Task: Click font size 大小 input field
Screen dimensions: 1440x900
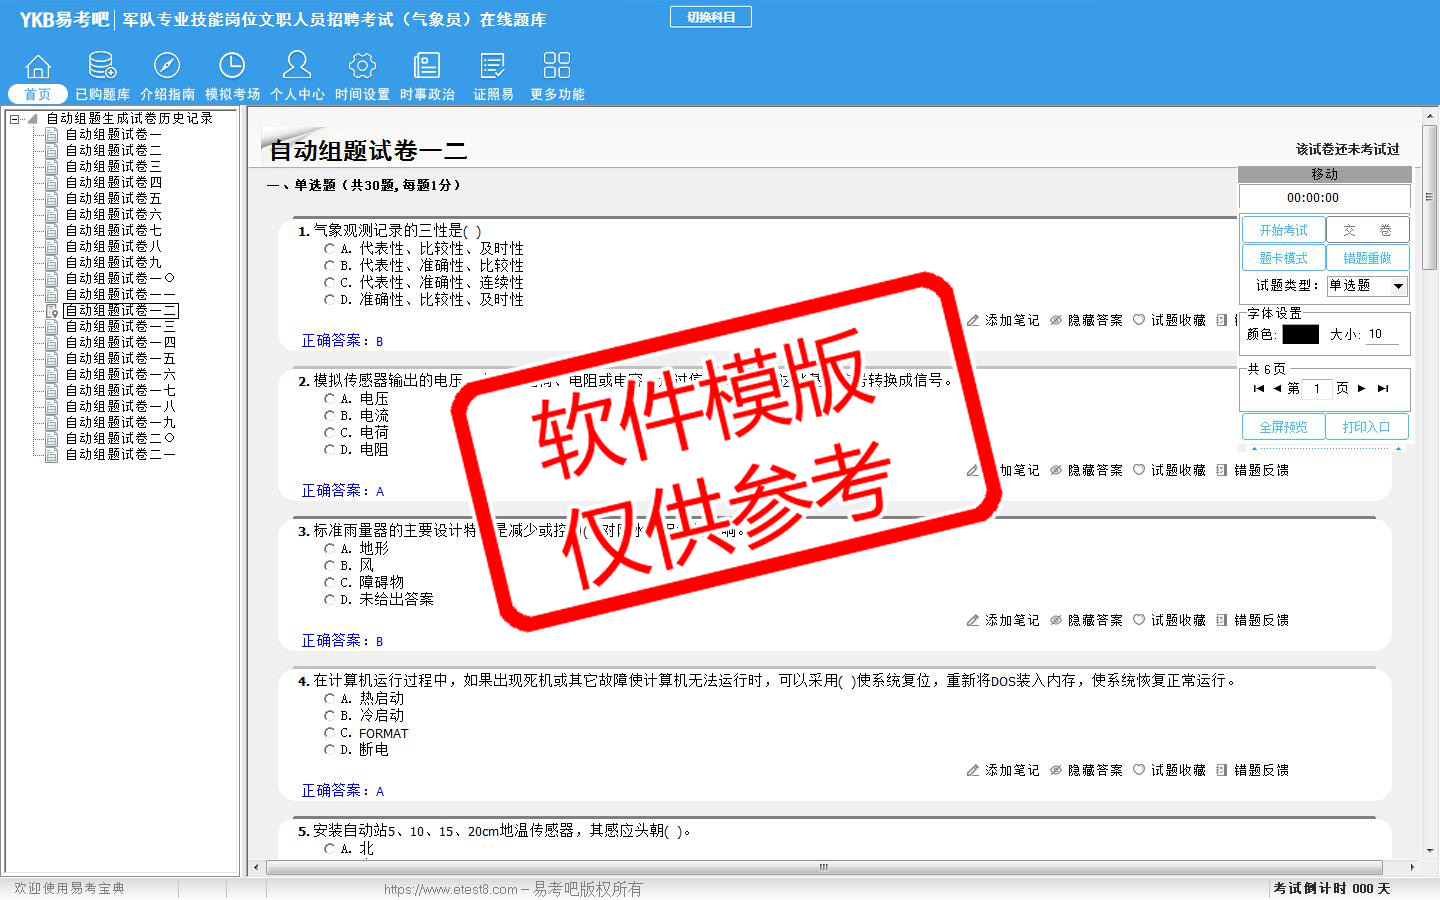Action: [1382, 334]
